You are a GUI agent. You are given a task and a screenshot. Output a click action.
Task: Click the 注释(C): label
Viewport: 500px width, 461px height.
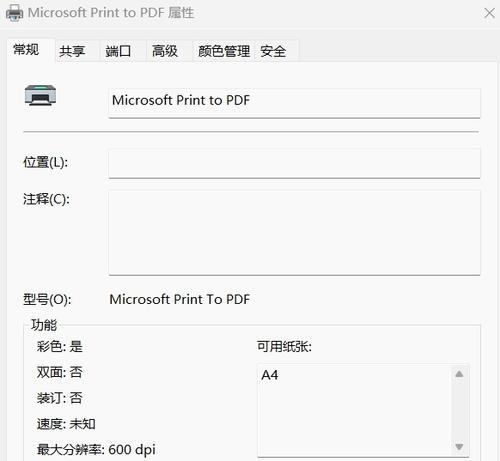pos(46,199)
